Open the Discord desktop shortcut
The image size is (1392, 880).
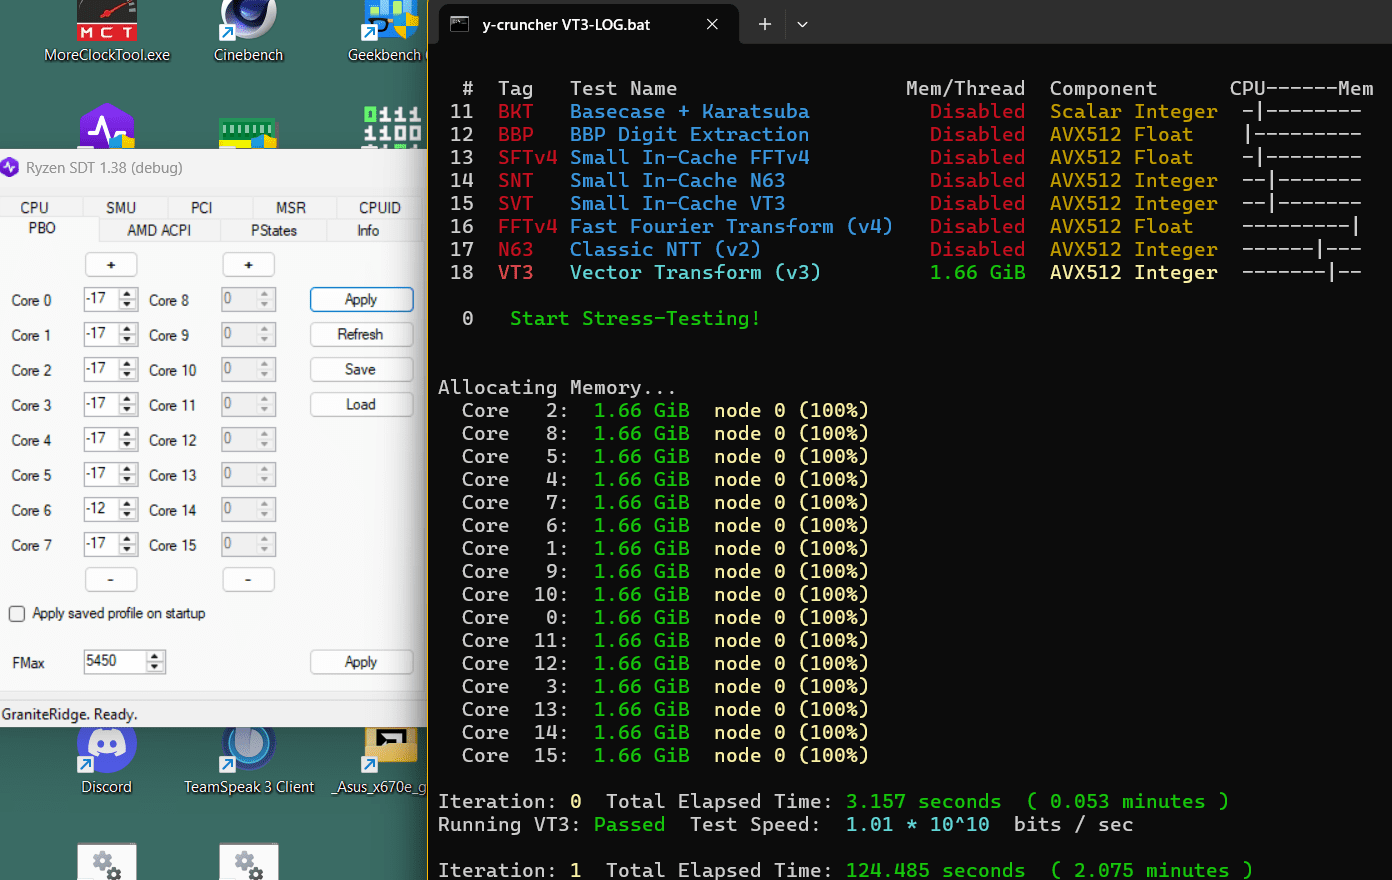(x=107, y=762)
